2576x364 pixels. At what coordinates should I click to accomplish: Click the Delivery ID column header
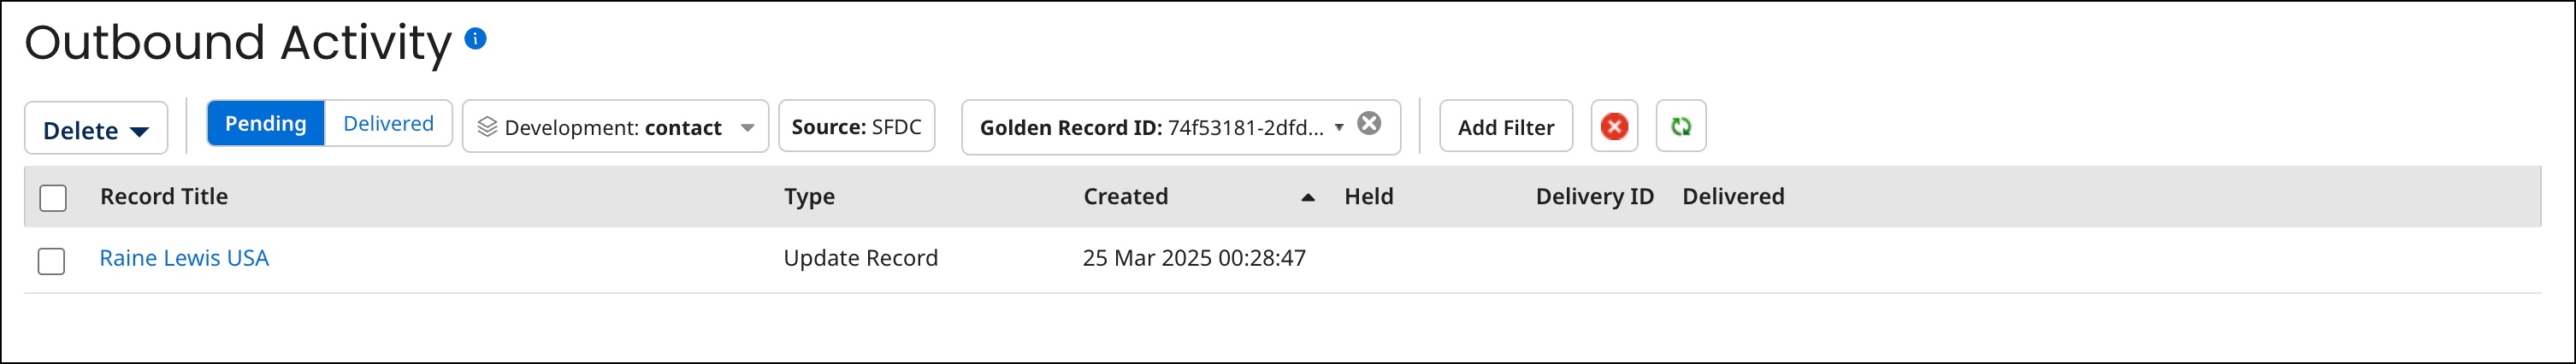coord(1594,197)
